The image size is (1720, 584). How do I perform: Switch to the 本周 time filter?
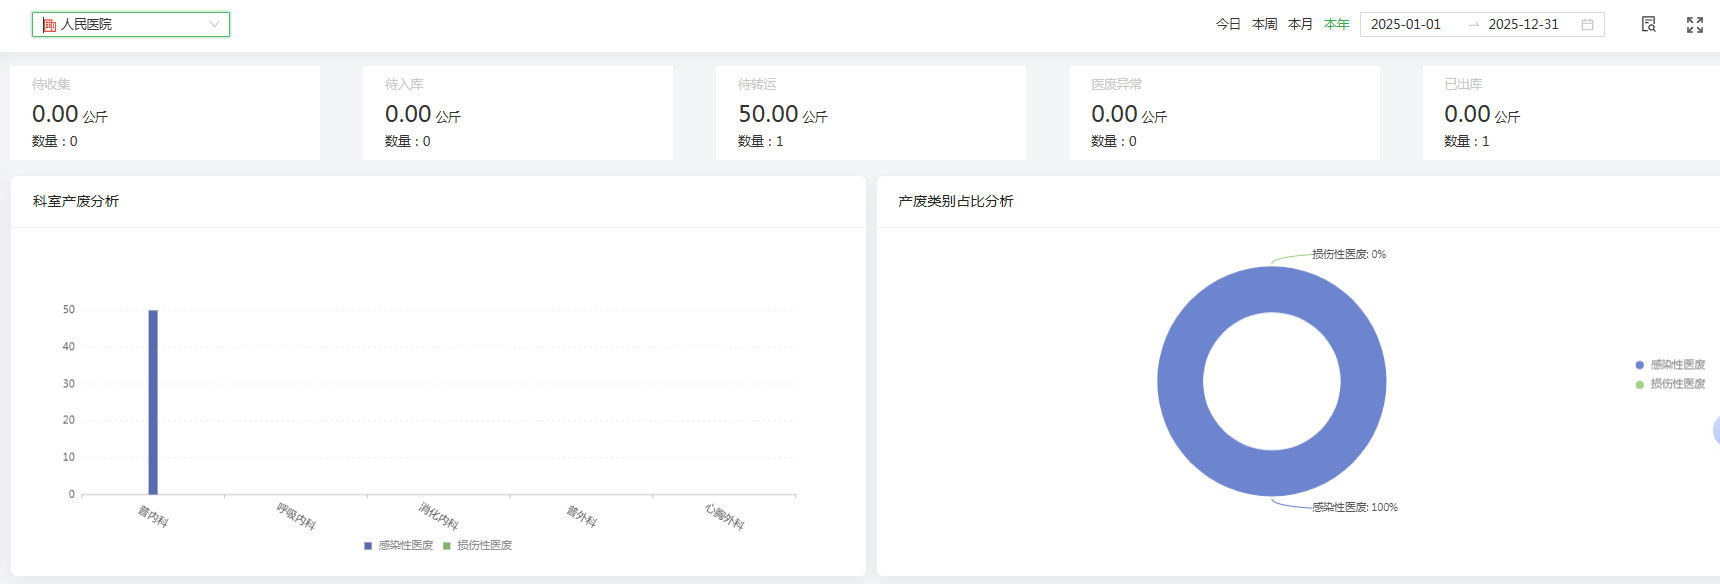point(1264,24)
